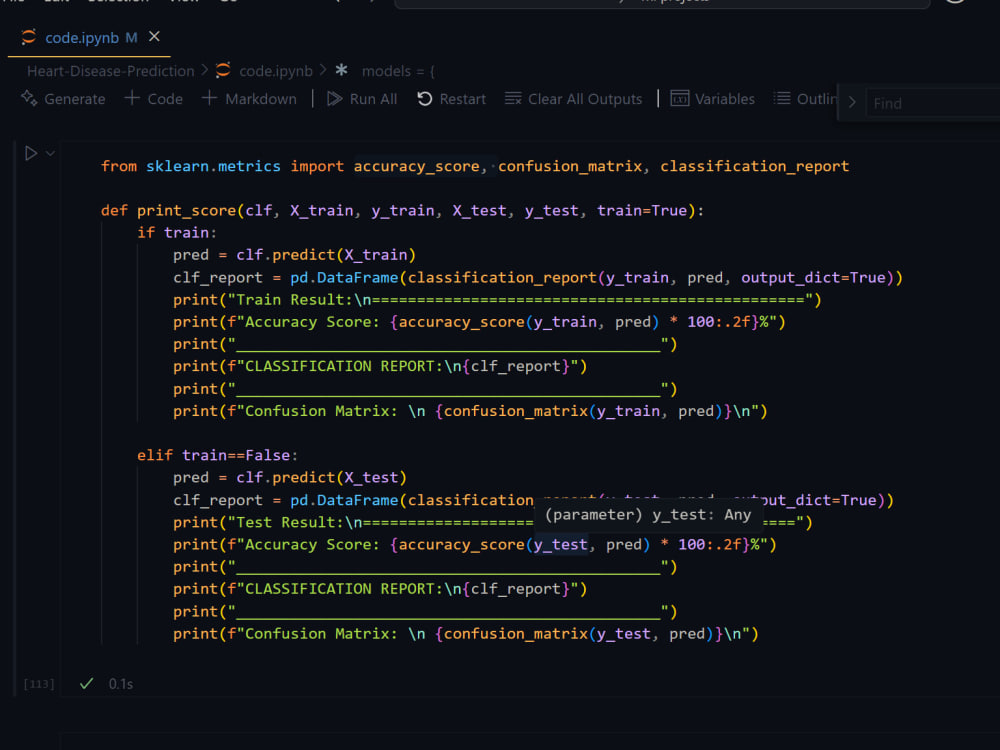1000x750 pixels.
Task: Focus the Find input field
Action: [x=932, y=103]
